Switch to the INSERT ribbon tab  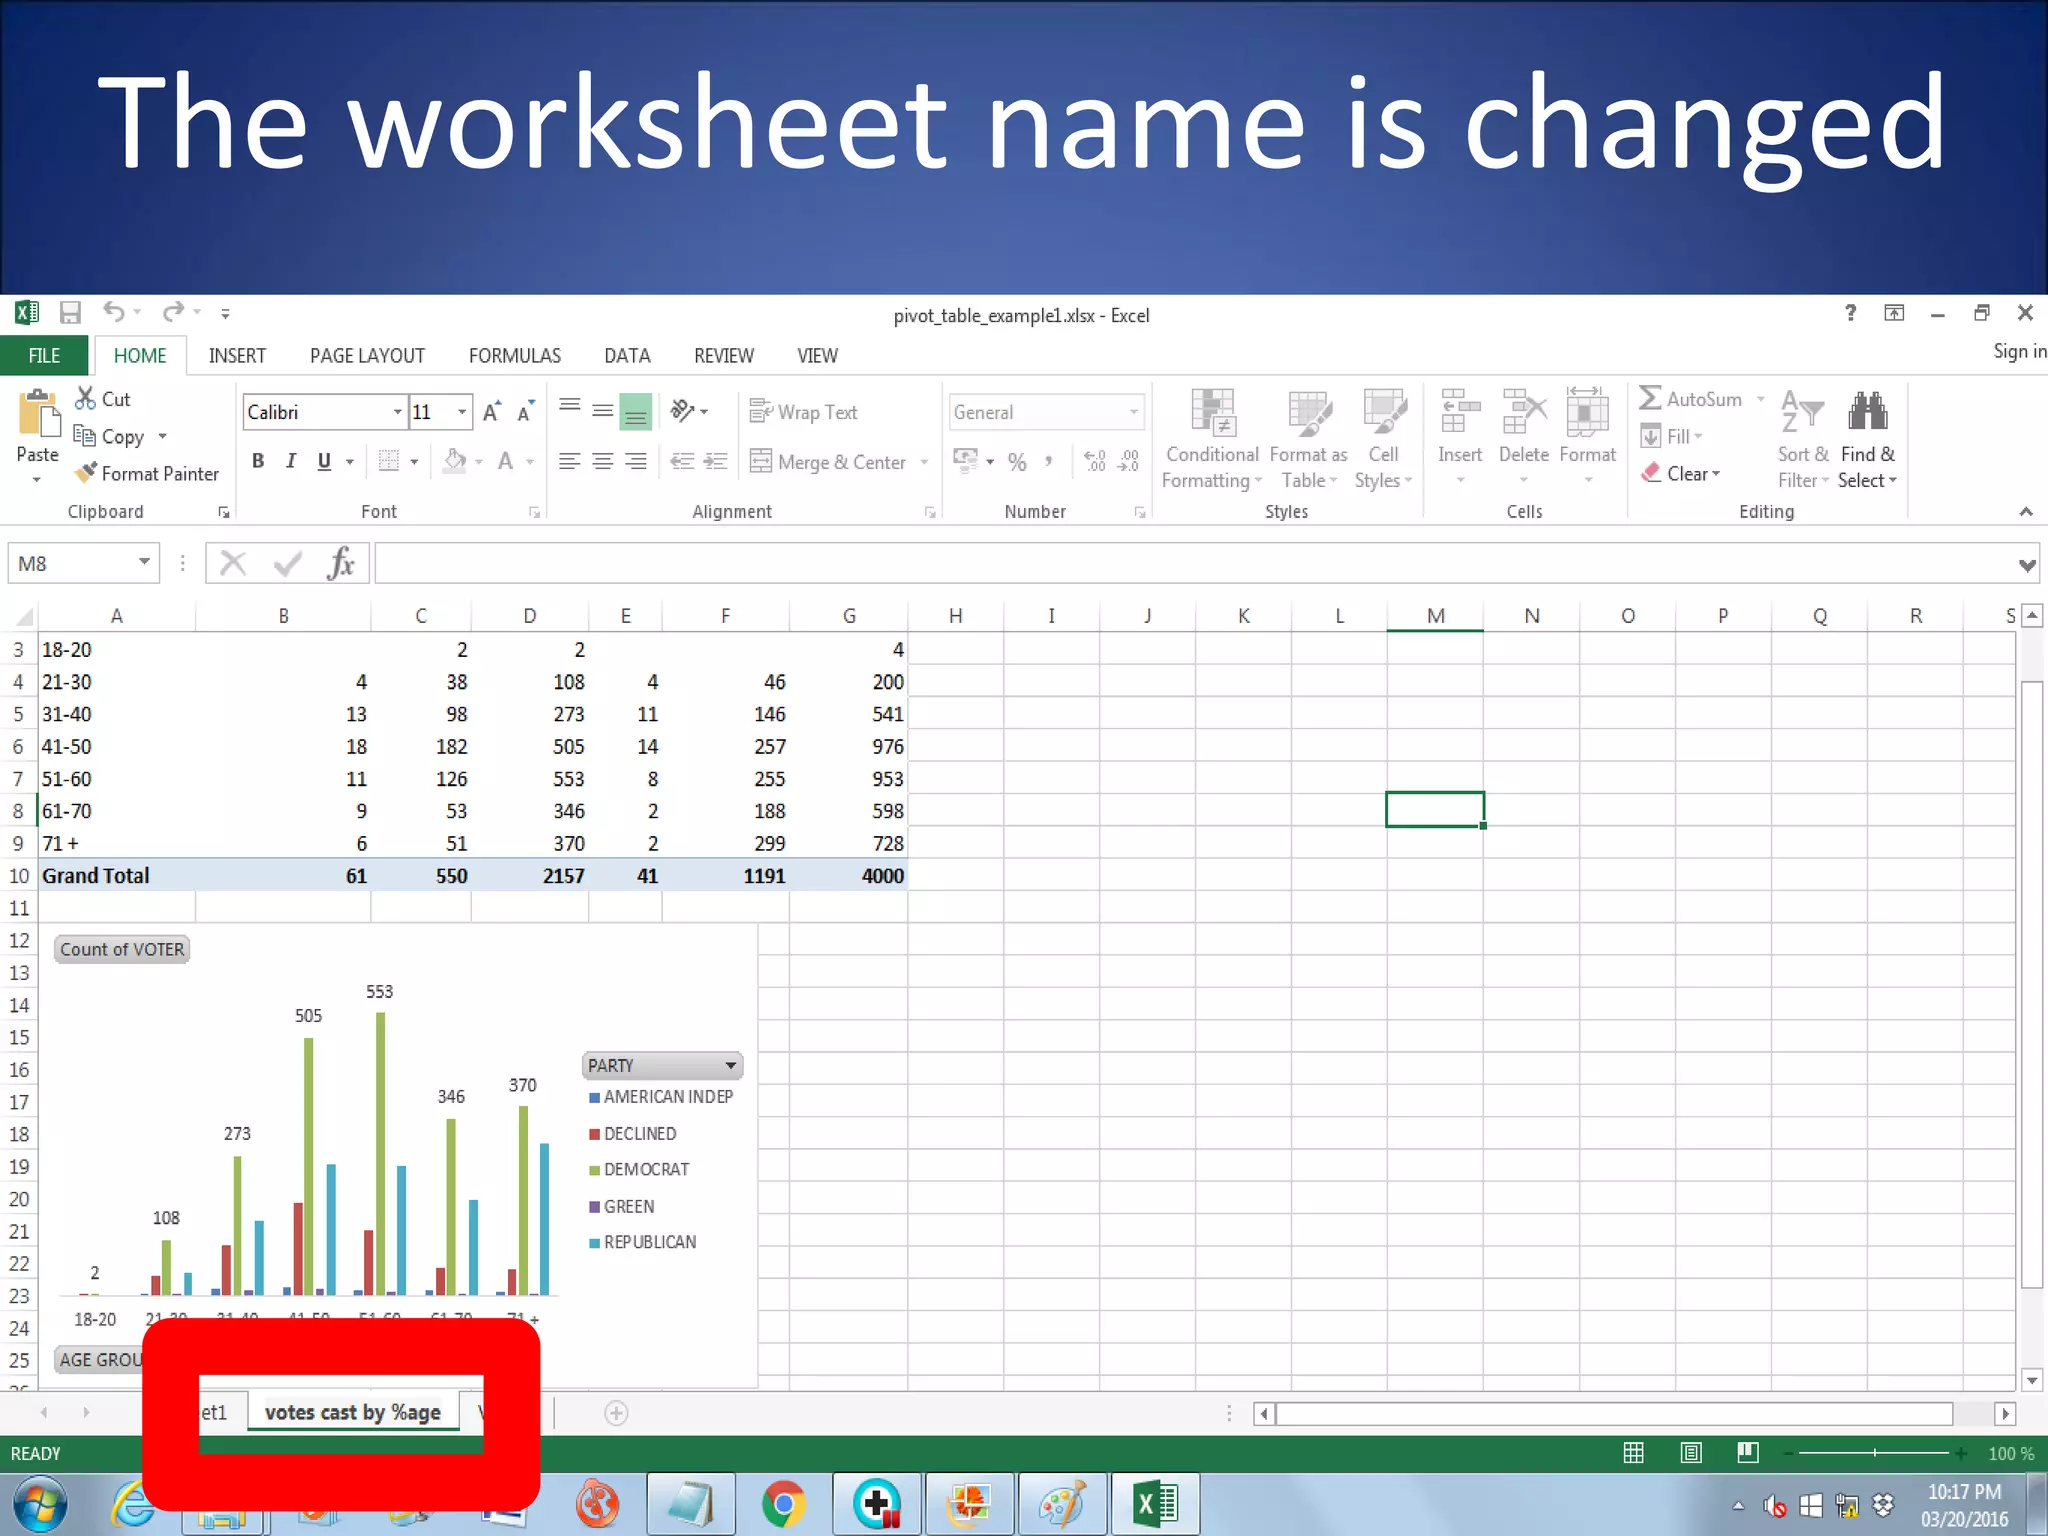pyautogui.click(x=237, y=356)
